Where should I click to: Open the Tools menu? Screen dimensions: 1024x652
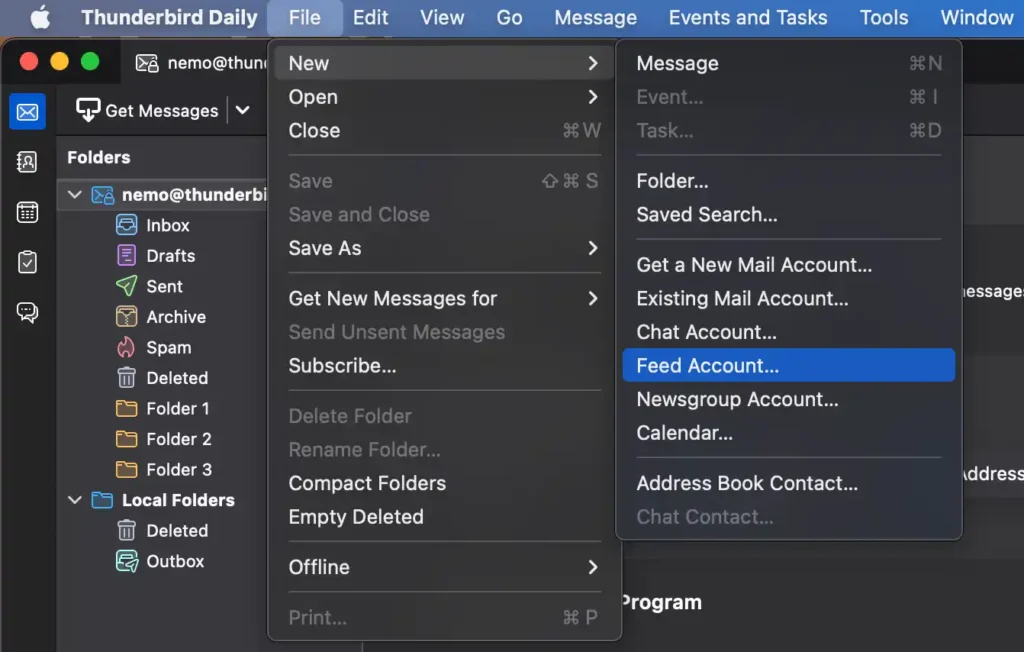pyautogui.click(x=884, y=18)
